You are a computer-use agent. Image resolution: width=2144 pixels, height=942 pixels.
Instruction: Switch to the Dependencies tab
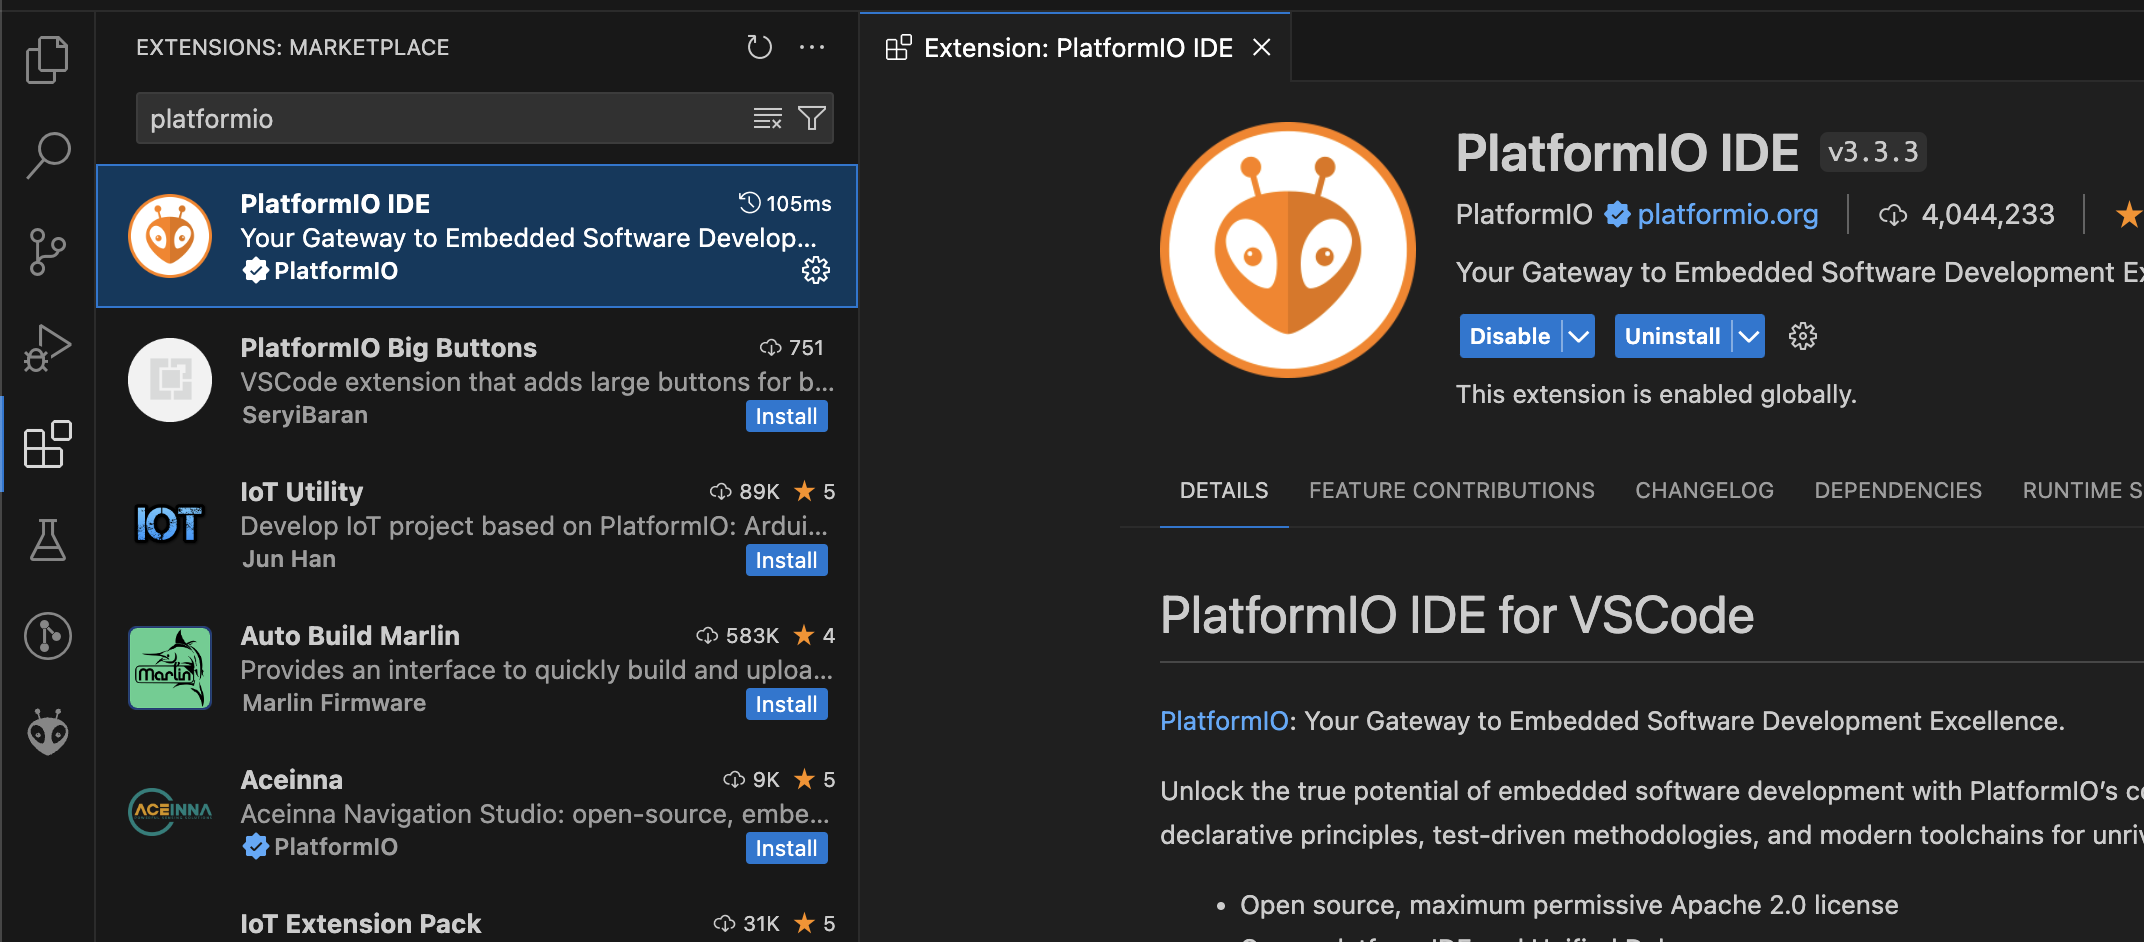1898,490
